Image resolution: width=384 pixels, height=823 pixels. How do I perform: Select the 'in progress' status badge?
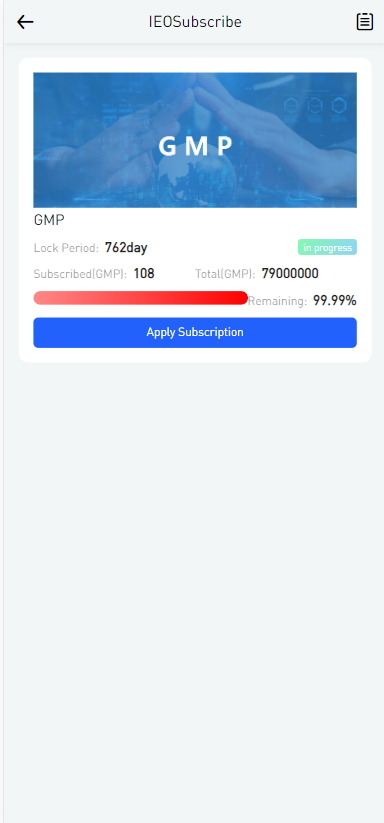[327, 247]
